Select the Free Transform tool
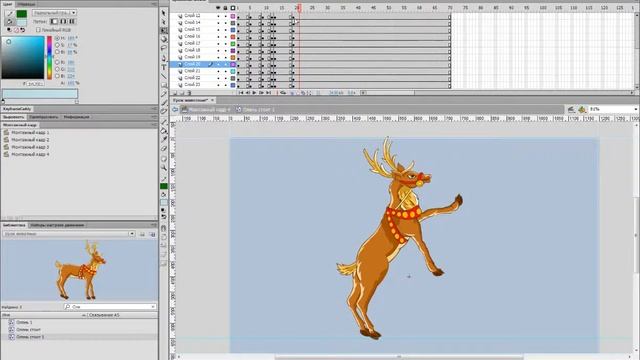Screen dimensions: 640x360 coord(164,31)
